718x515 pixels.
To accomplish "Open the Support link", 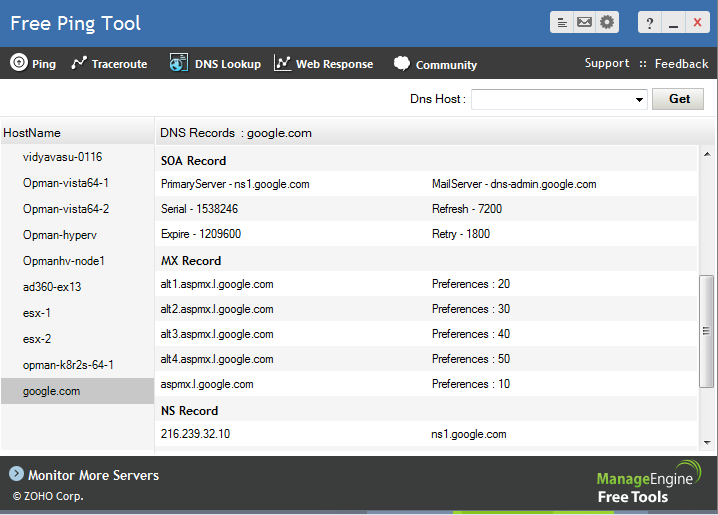I will [607, 63].
